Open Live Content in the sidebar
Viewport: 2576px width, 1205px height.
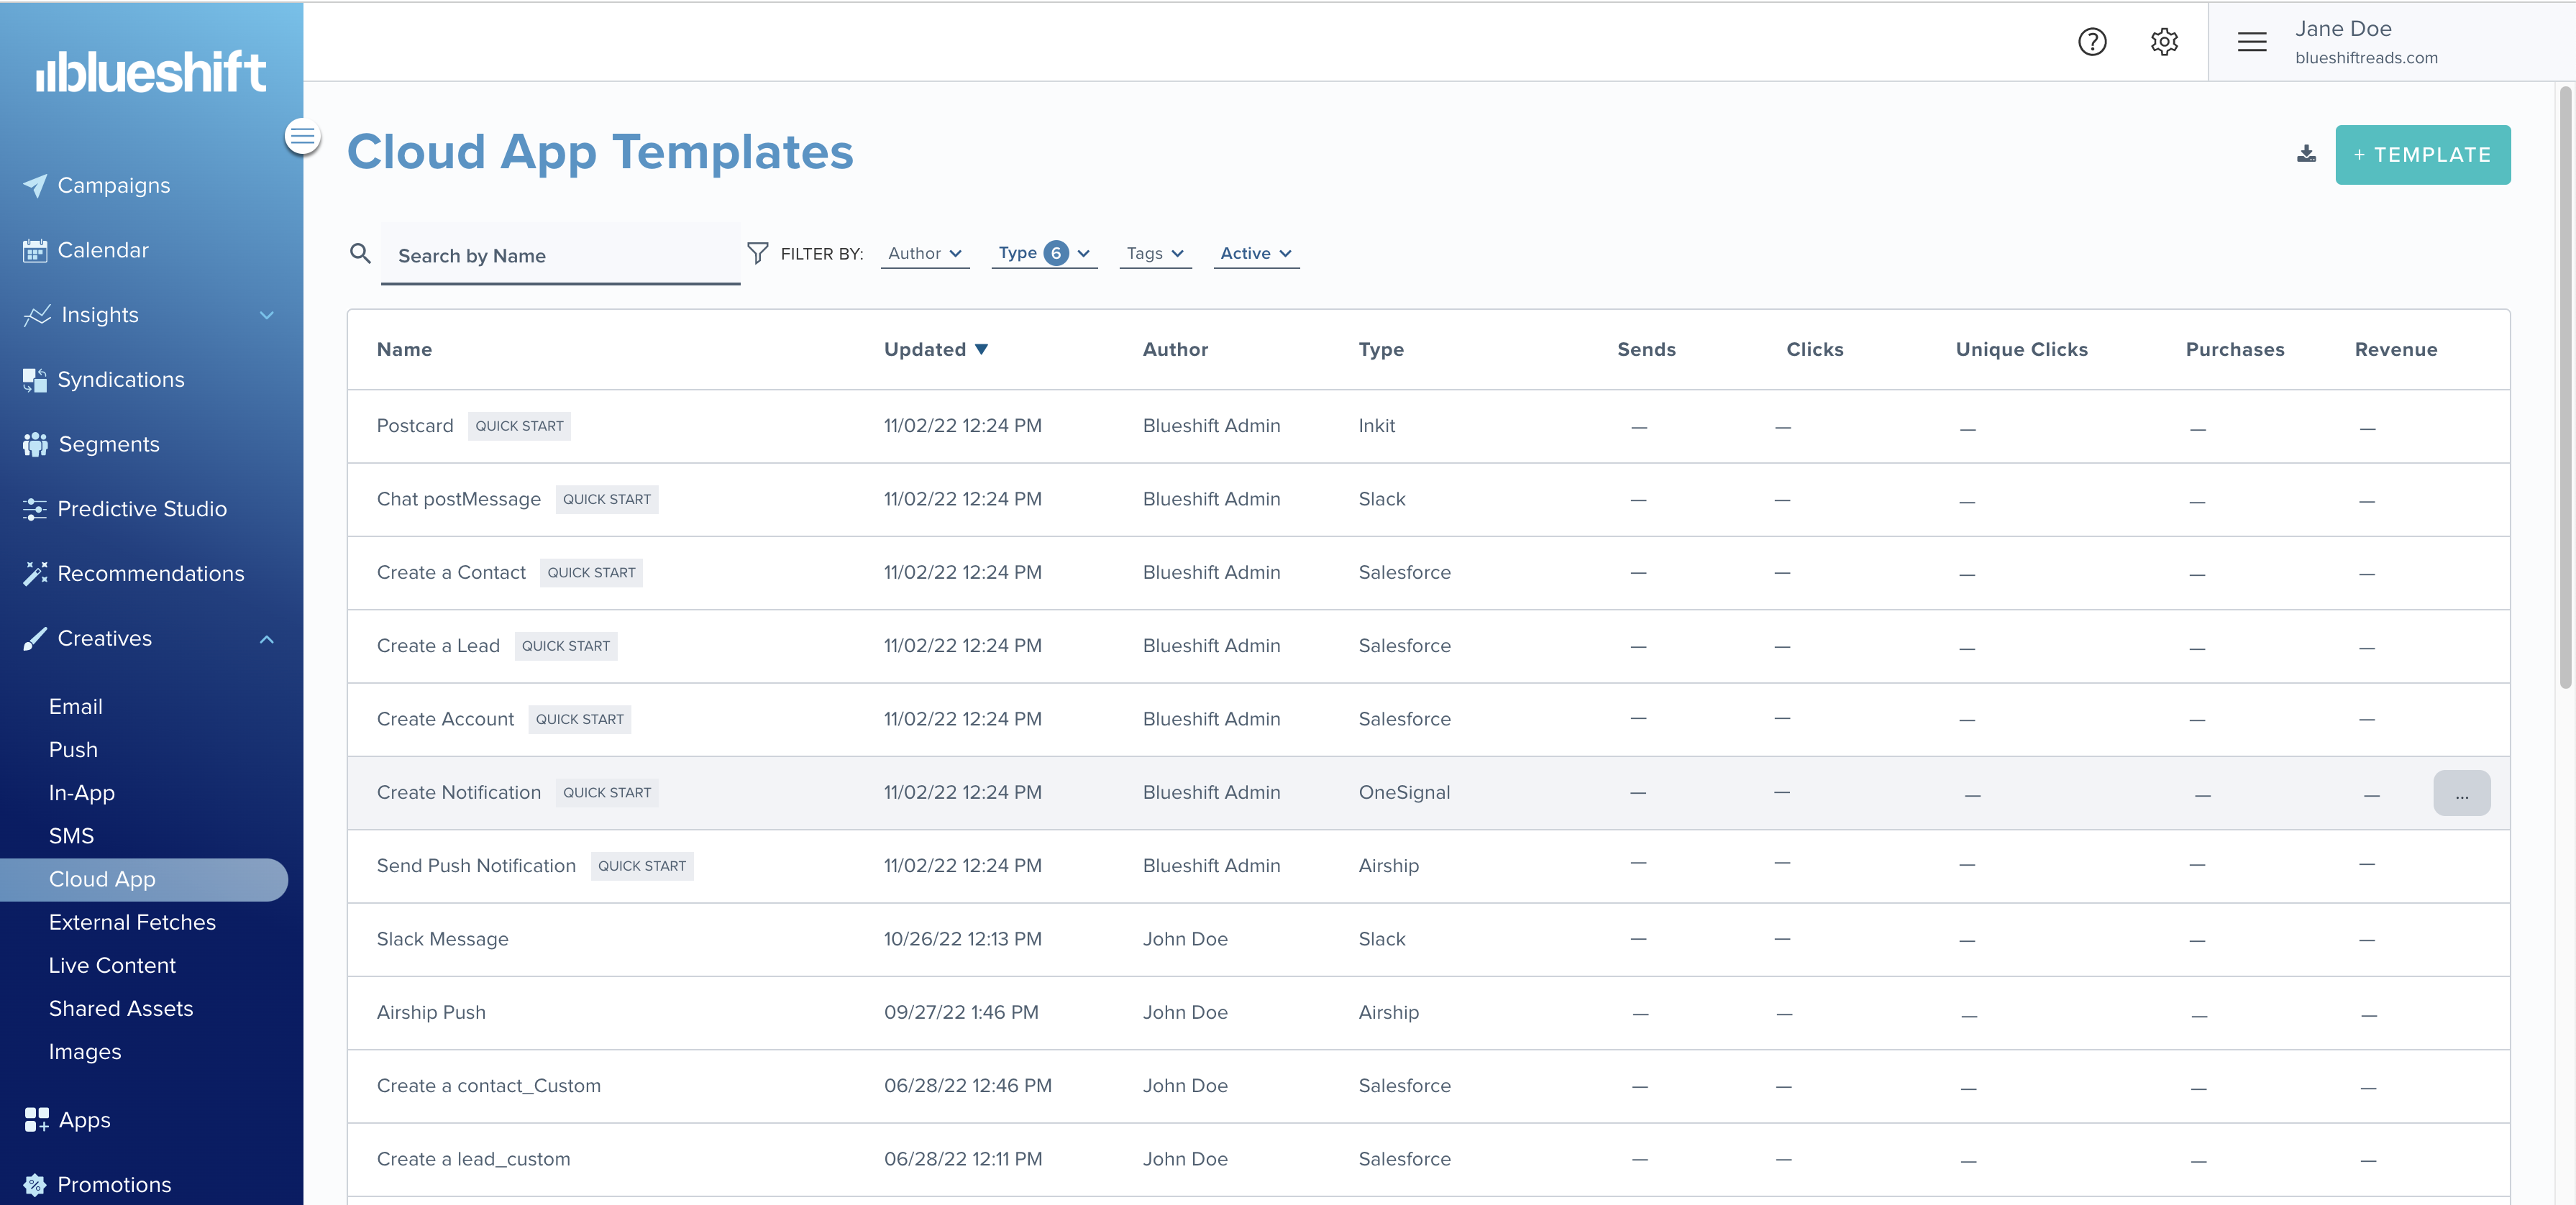coord(112,965)
